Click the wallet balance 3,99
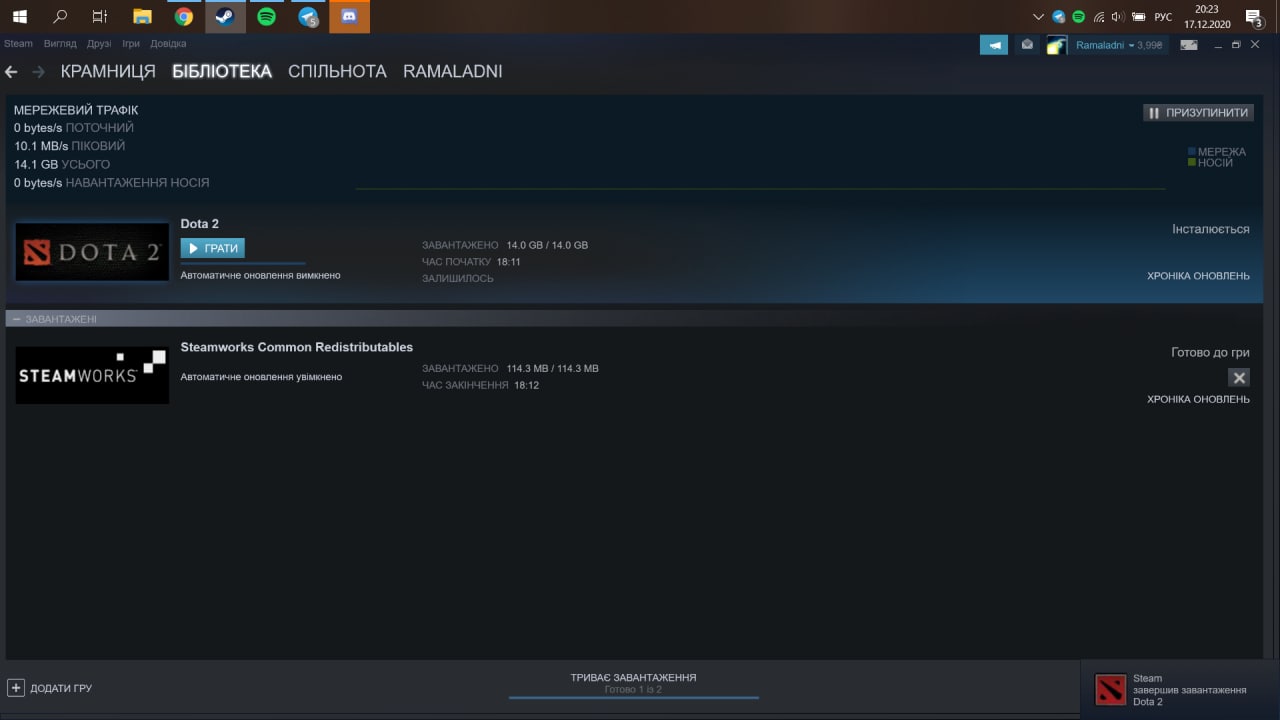 tap(1150, 45)
